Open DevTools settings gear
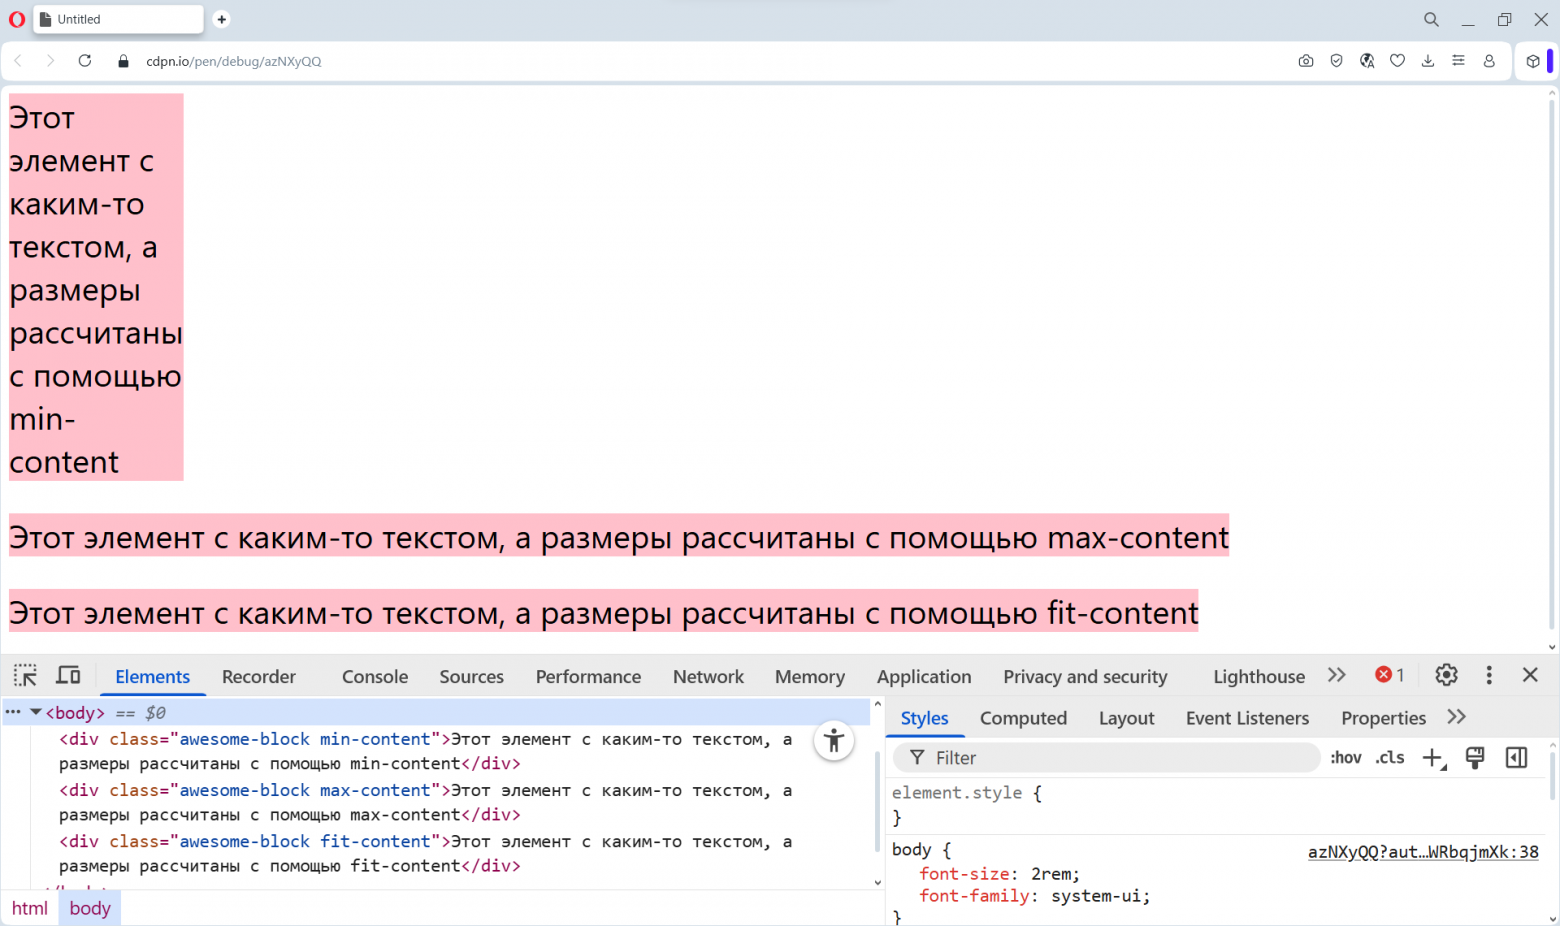The image size is (1560, 926). click(x=1446, y=675)
